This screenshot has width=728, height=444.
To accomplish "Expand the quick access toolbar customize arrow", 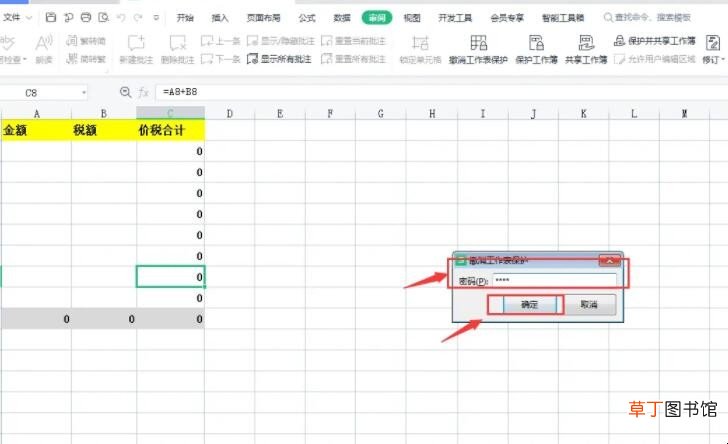I will [156, 18].
